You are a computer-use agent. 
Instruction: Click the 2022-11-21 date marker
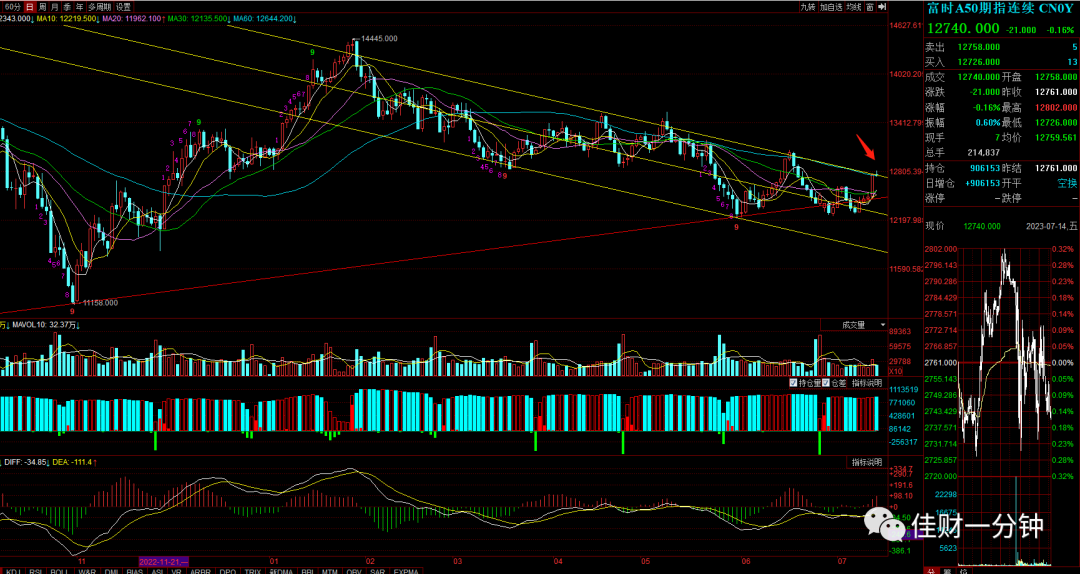(164, 561)
